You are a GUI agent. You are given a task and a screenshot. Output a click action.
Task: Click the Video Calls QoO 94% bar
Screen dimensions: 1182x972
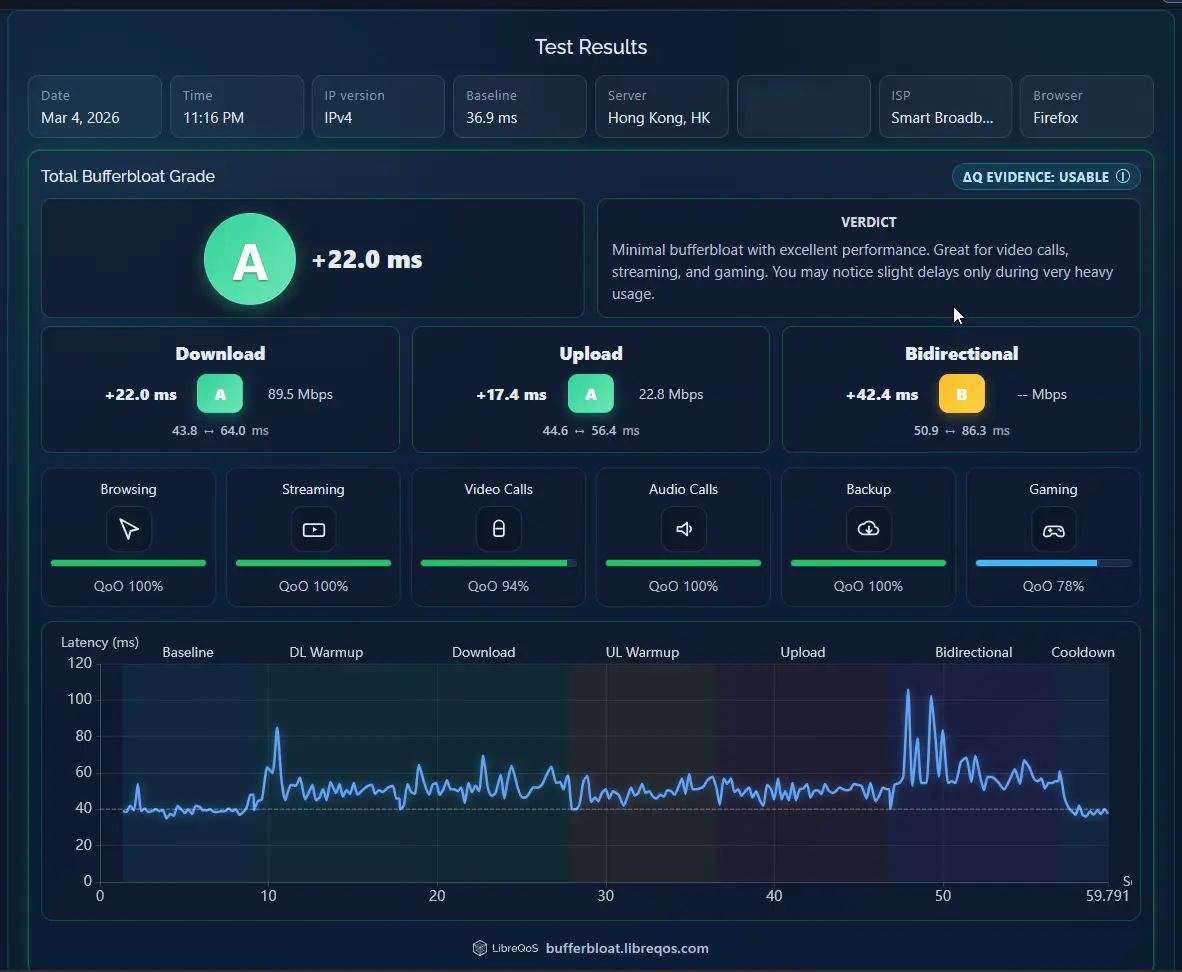(498, 563)
